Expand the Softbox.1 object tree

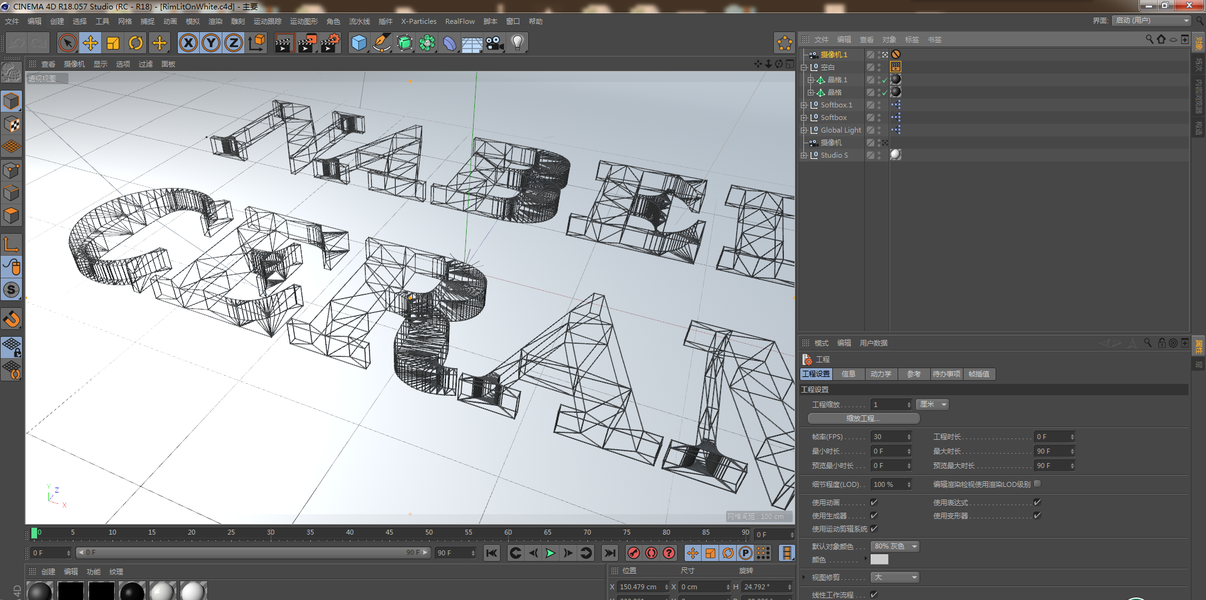(803, 105)
